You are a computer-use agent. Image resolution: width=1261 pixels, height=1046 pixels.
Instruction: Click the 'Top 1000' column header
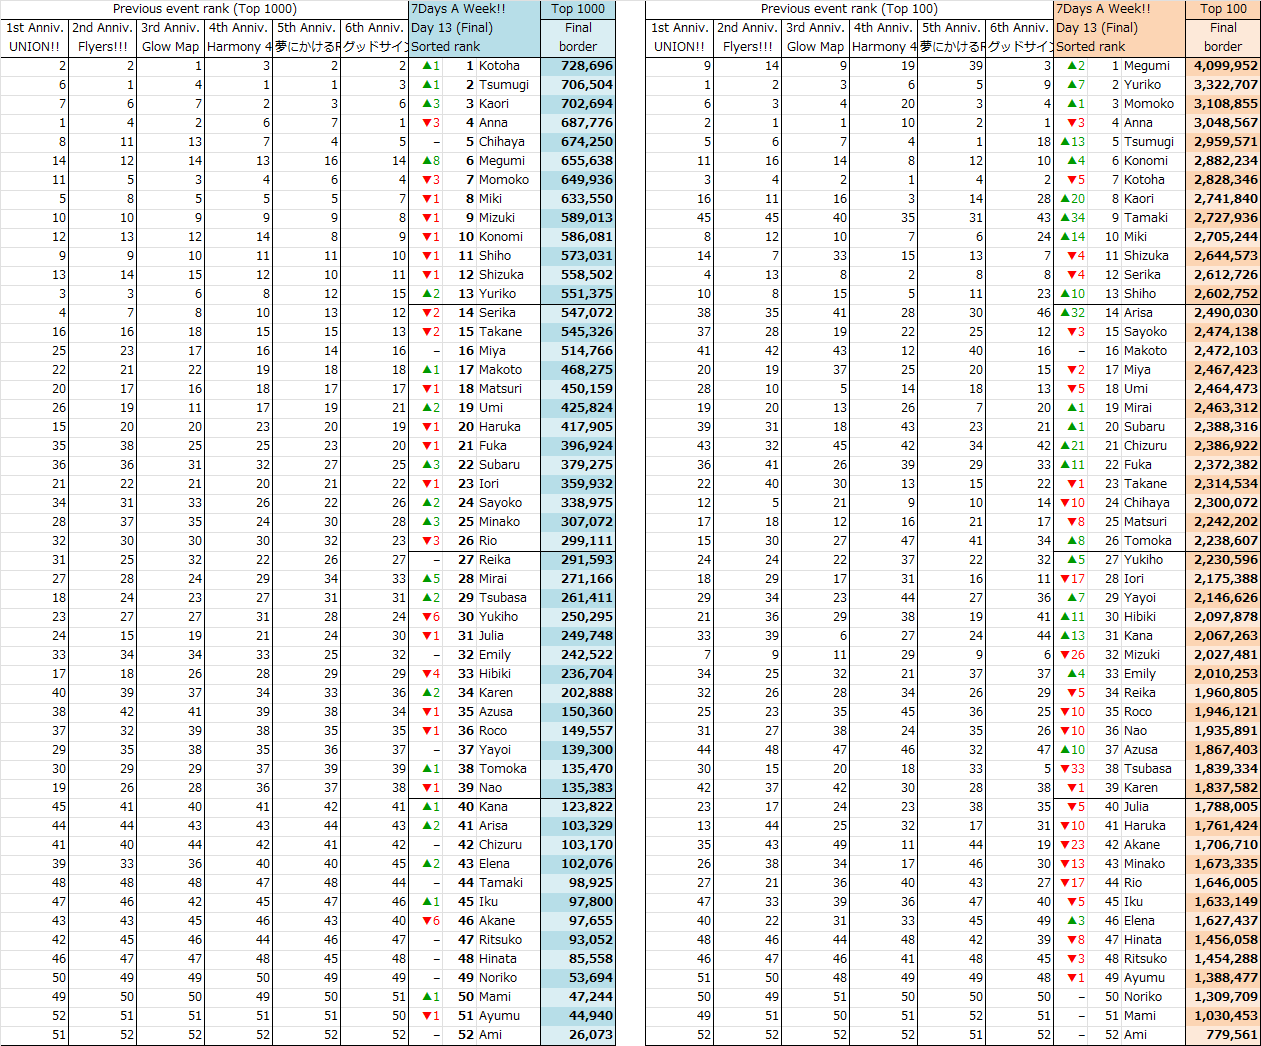coord(578,9)
